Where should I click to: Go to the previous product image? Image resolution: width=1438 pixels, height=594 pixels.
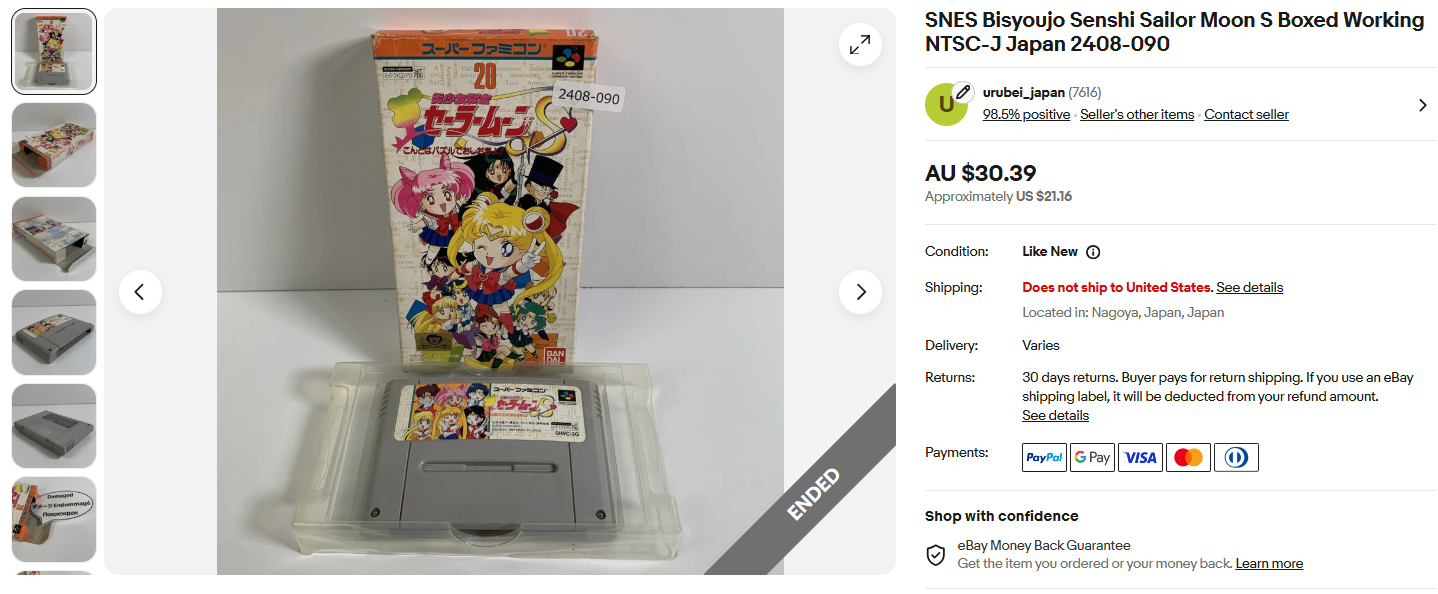(x=140, y=292)
